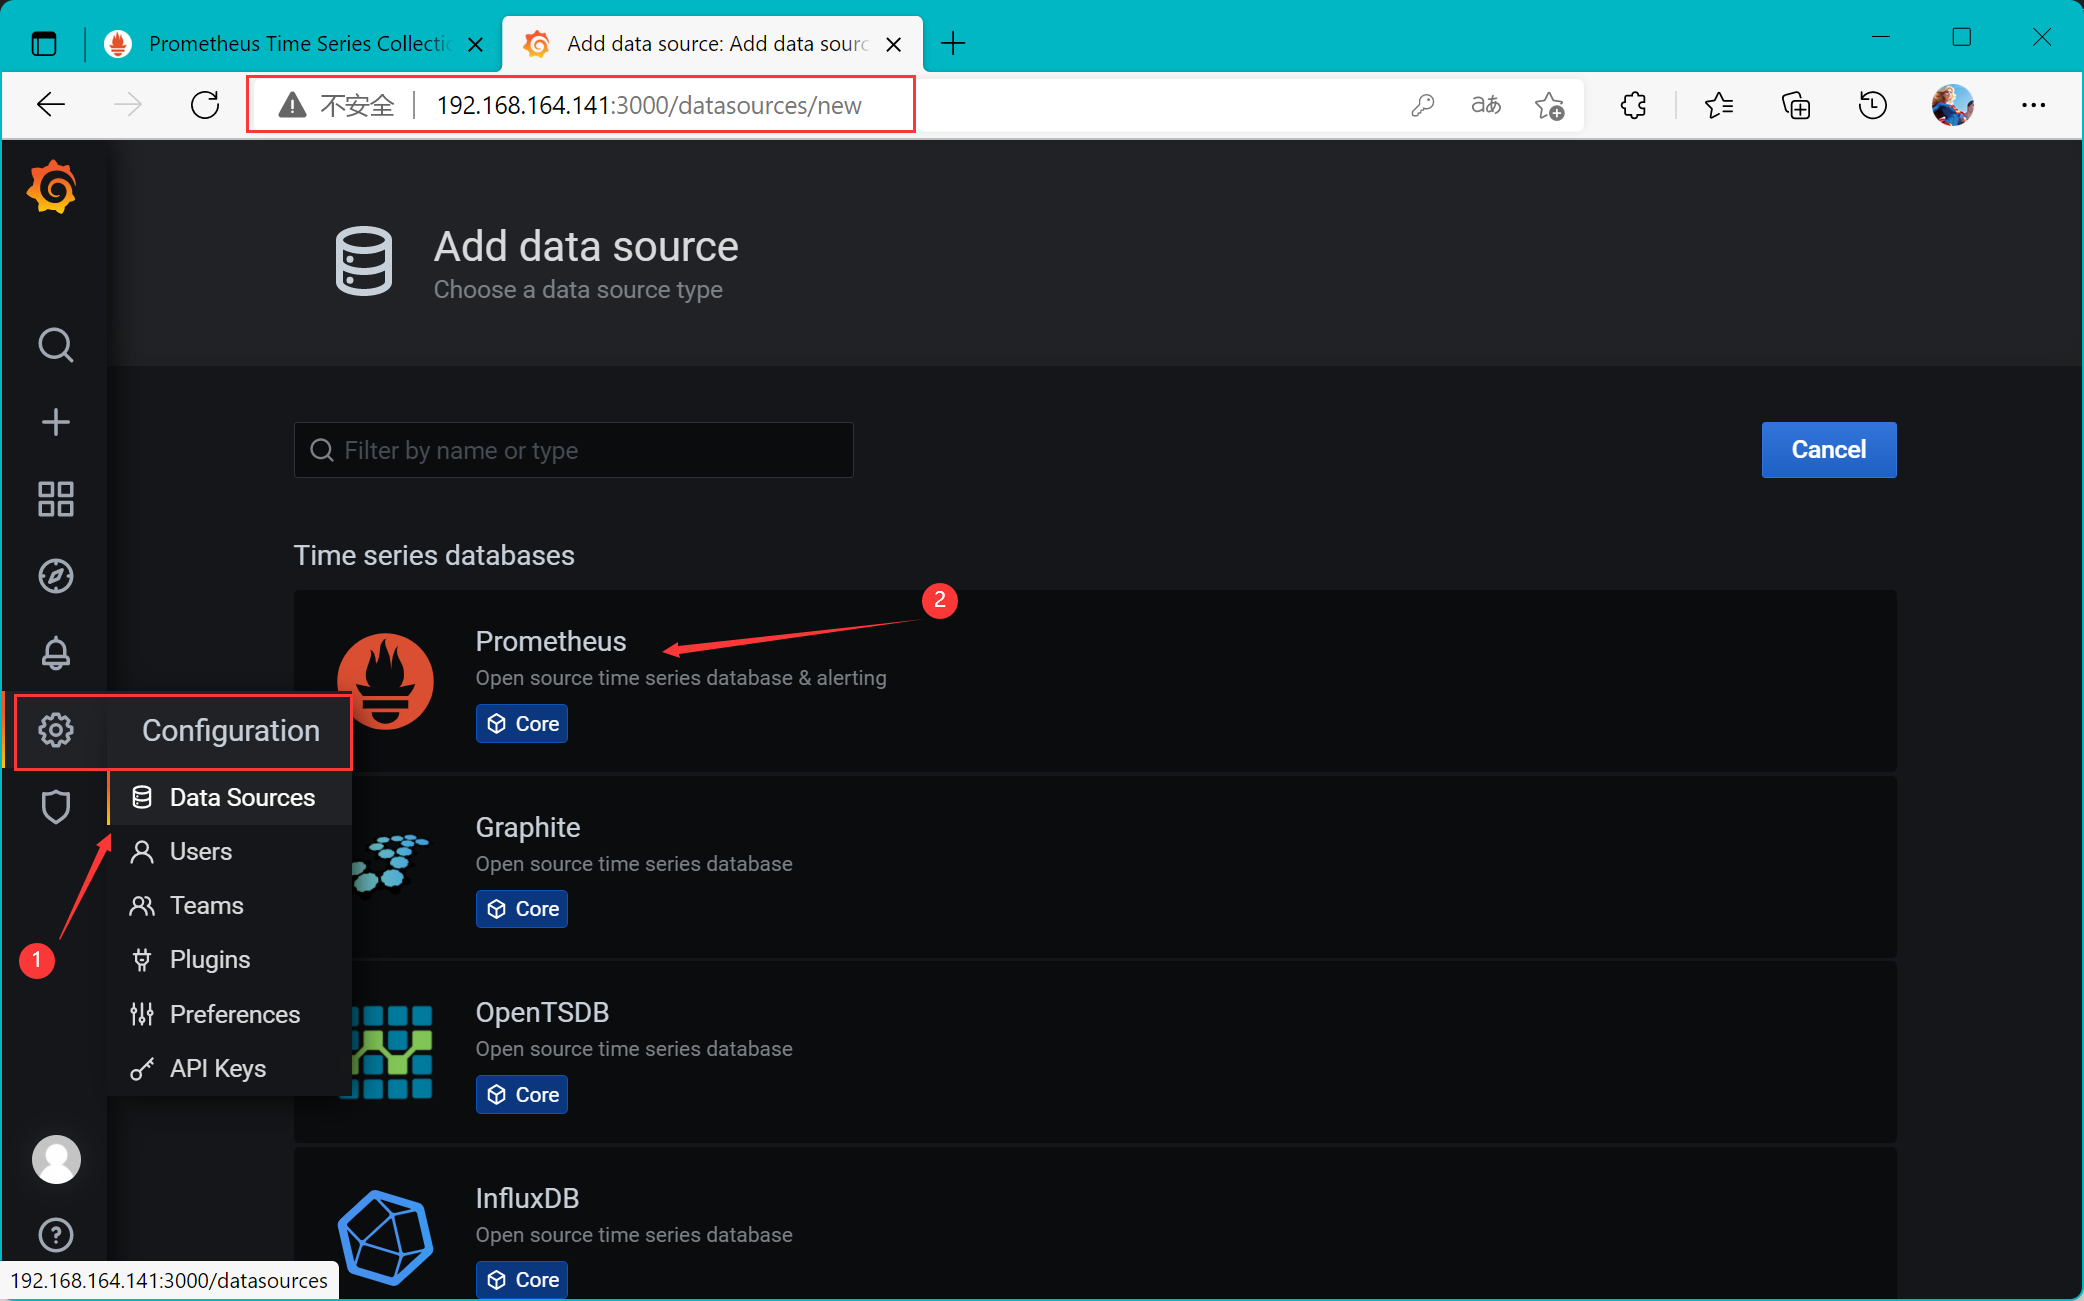Open the Help question mark icon

pyautogui.click(x=55, y=1235)
